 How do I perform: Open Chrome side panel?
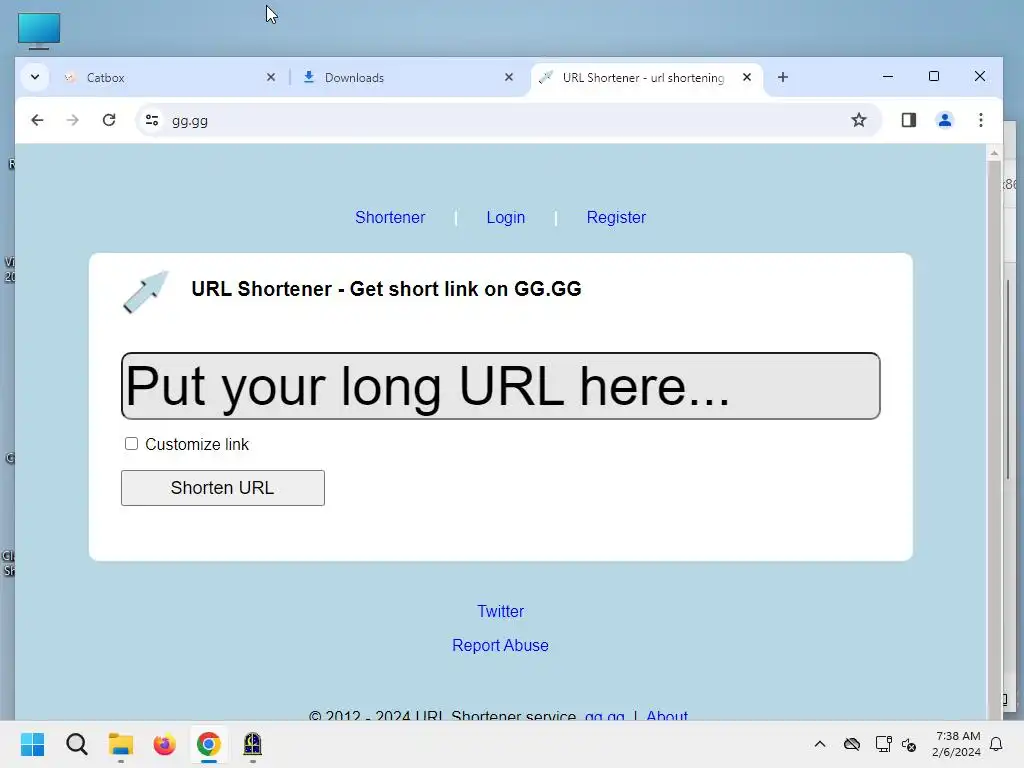[x=908, y=120]
